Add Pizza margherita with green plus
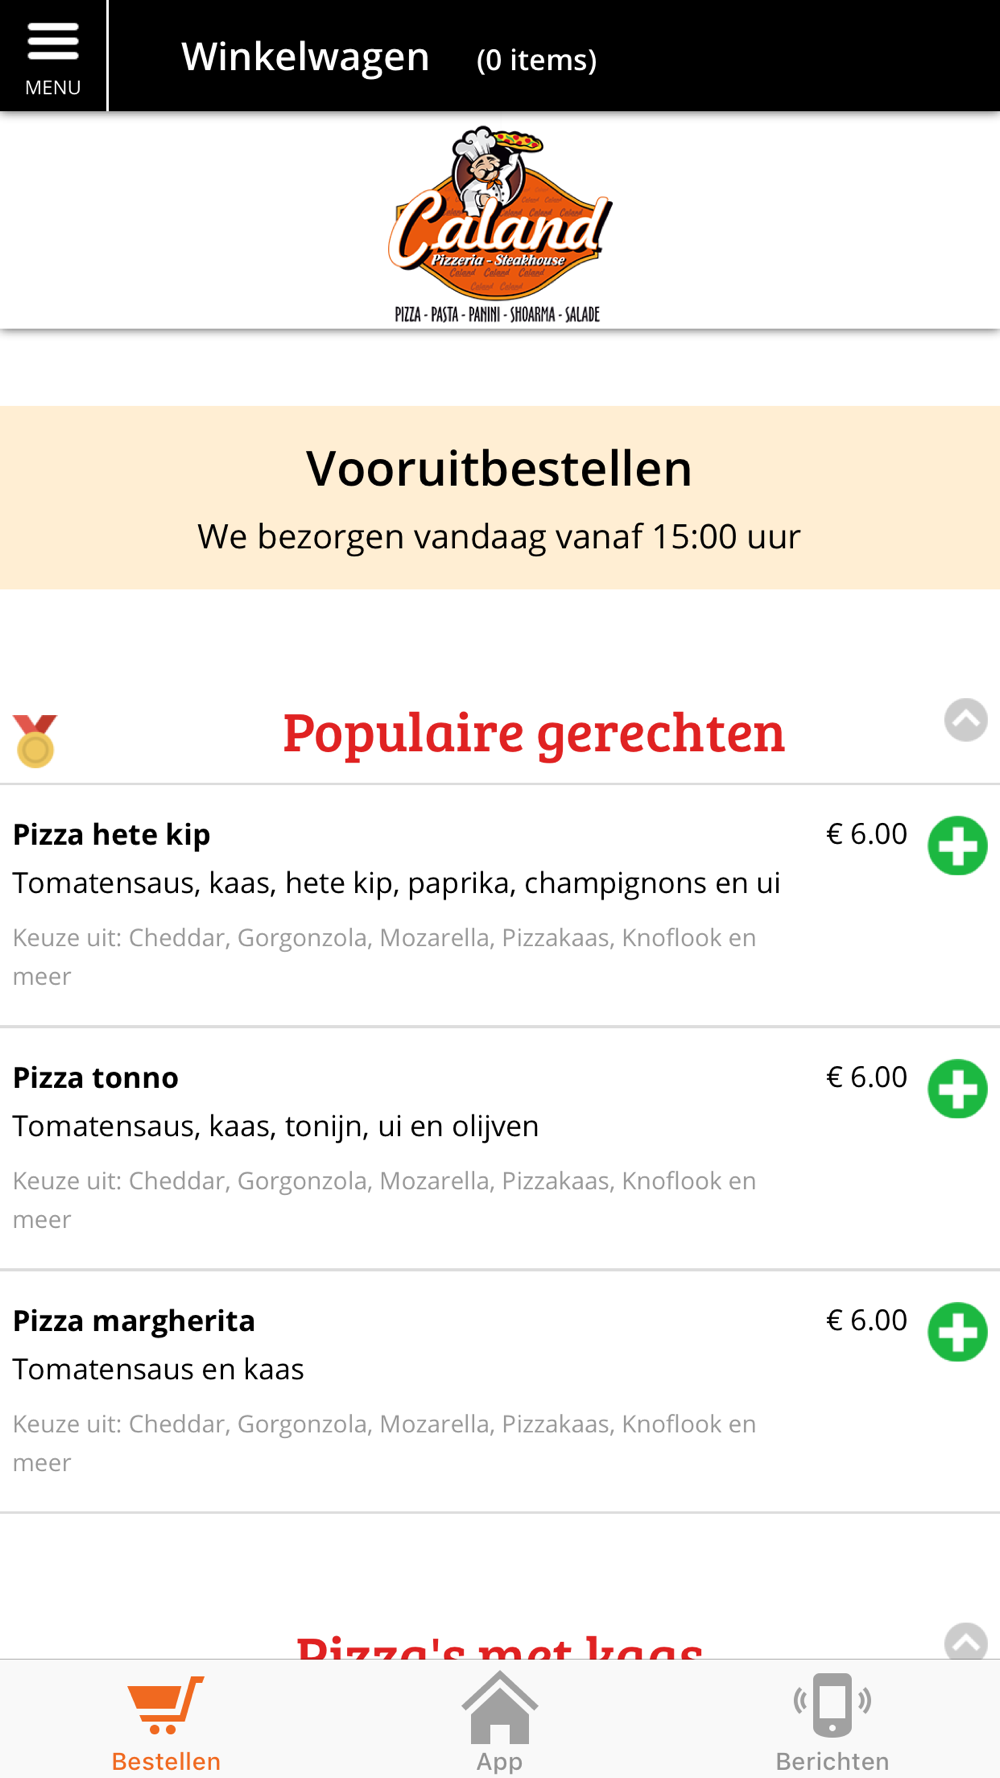 [957, 1332]
